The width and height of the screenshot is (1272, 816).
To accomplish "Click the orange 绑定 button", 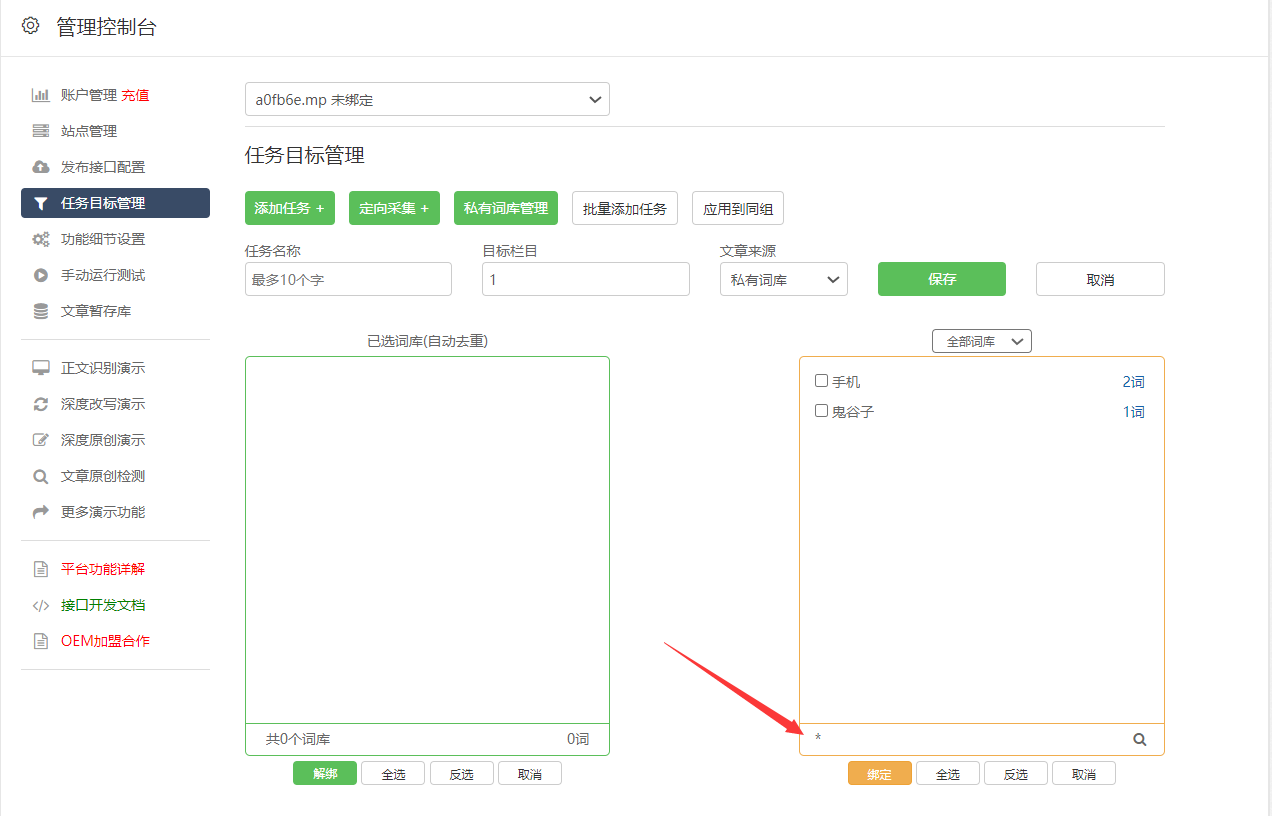I will (879, 774).
